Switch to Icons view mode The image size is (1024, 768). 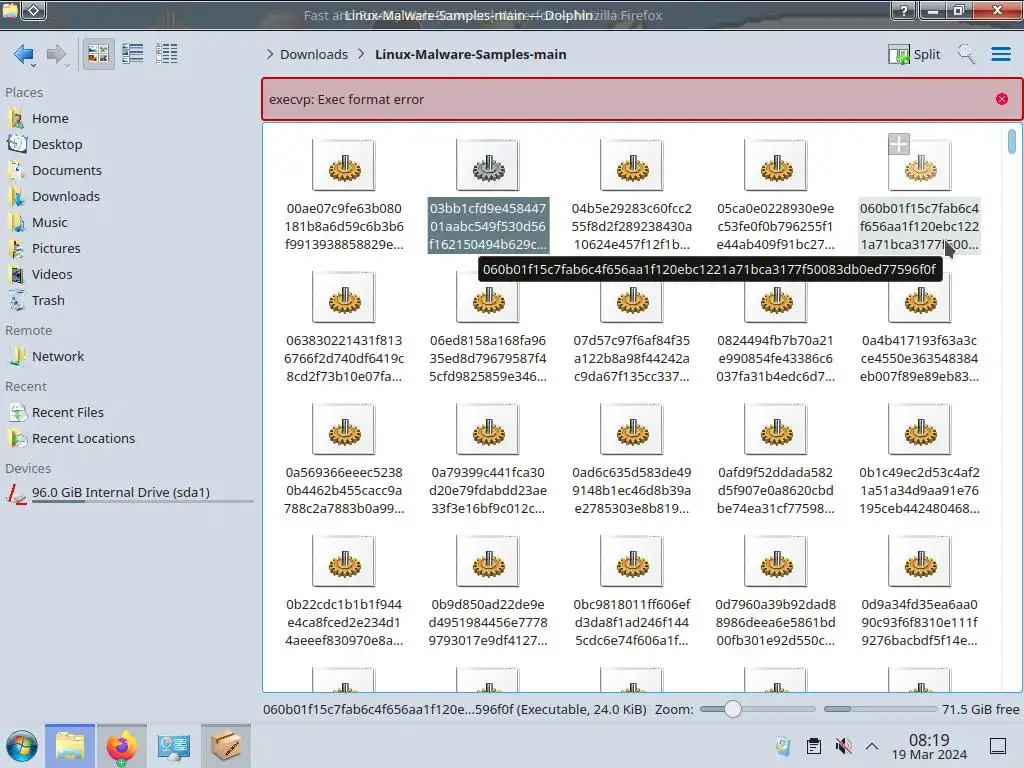tap(98, 54)
